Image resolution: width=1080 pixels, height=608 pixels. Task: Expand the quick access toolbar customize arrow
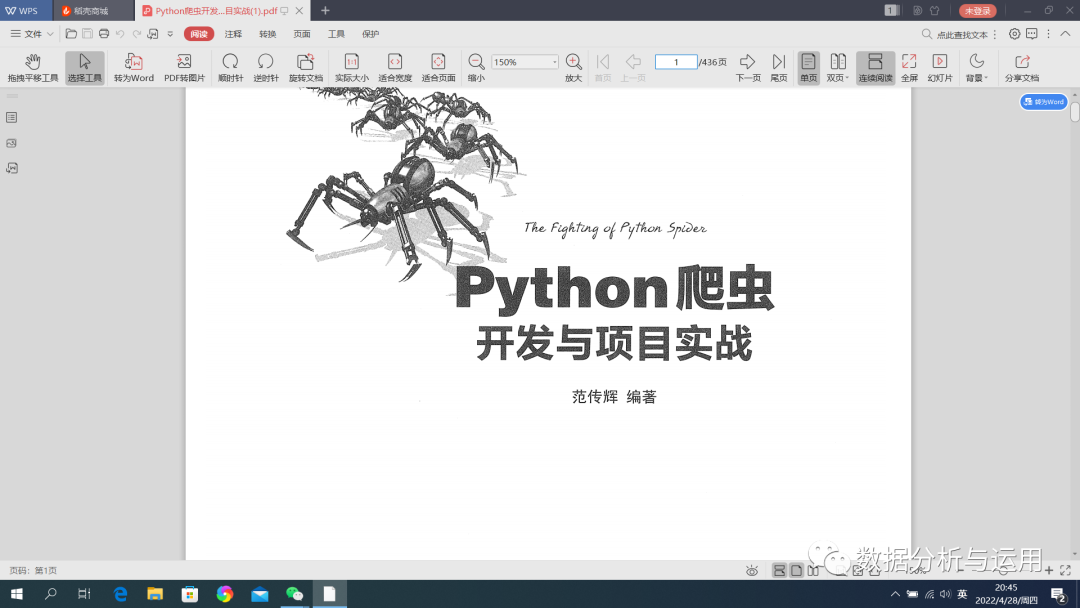point(170,34)
